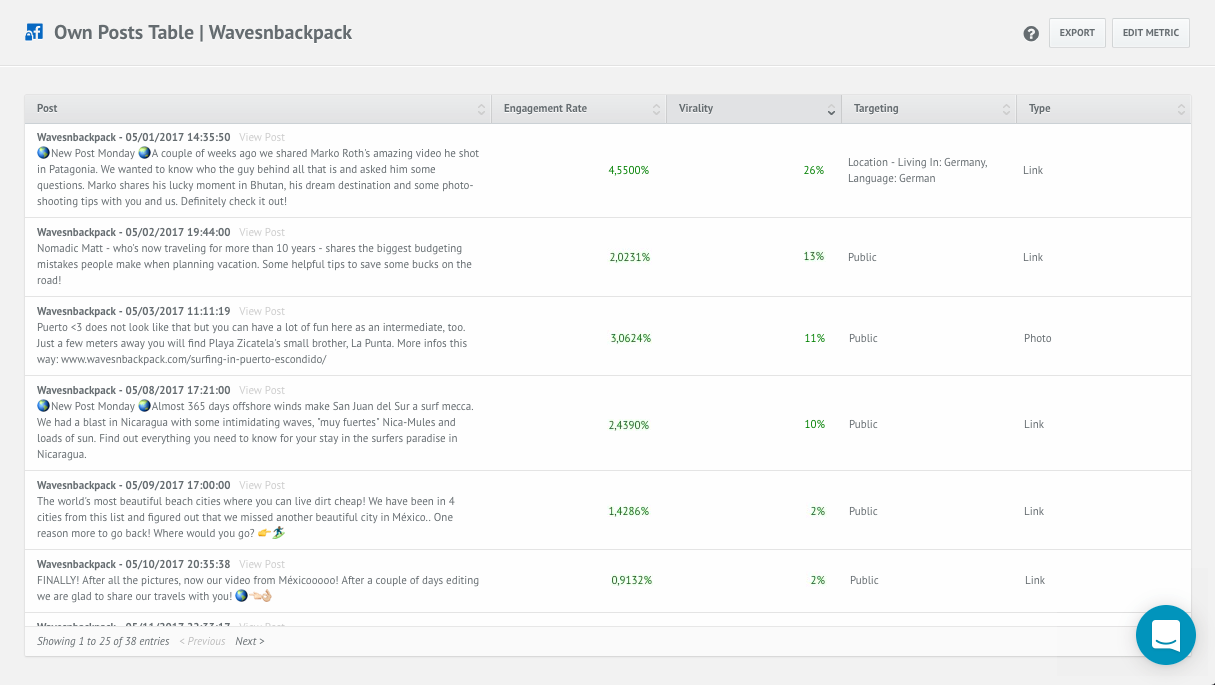Click the Previous page link

[203, 641]
